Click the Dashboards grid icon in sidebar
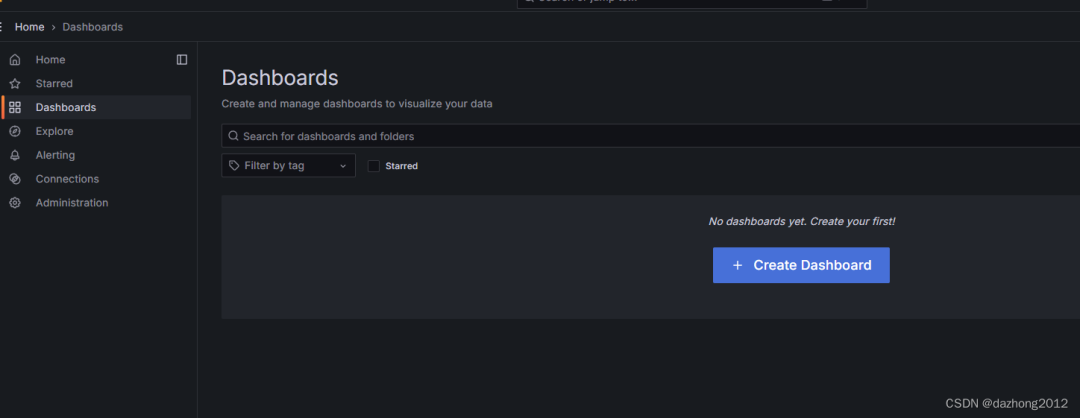This screenshot has height=418, width=1080. point(14,107)
